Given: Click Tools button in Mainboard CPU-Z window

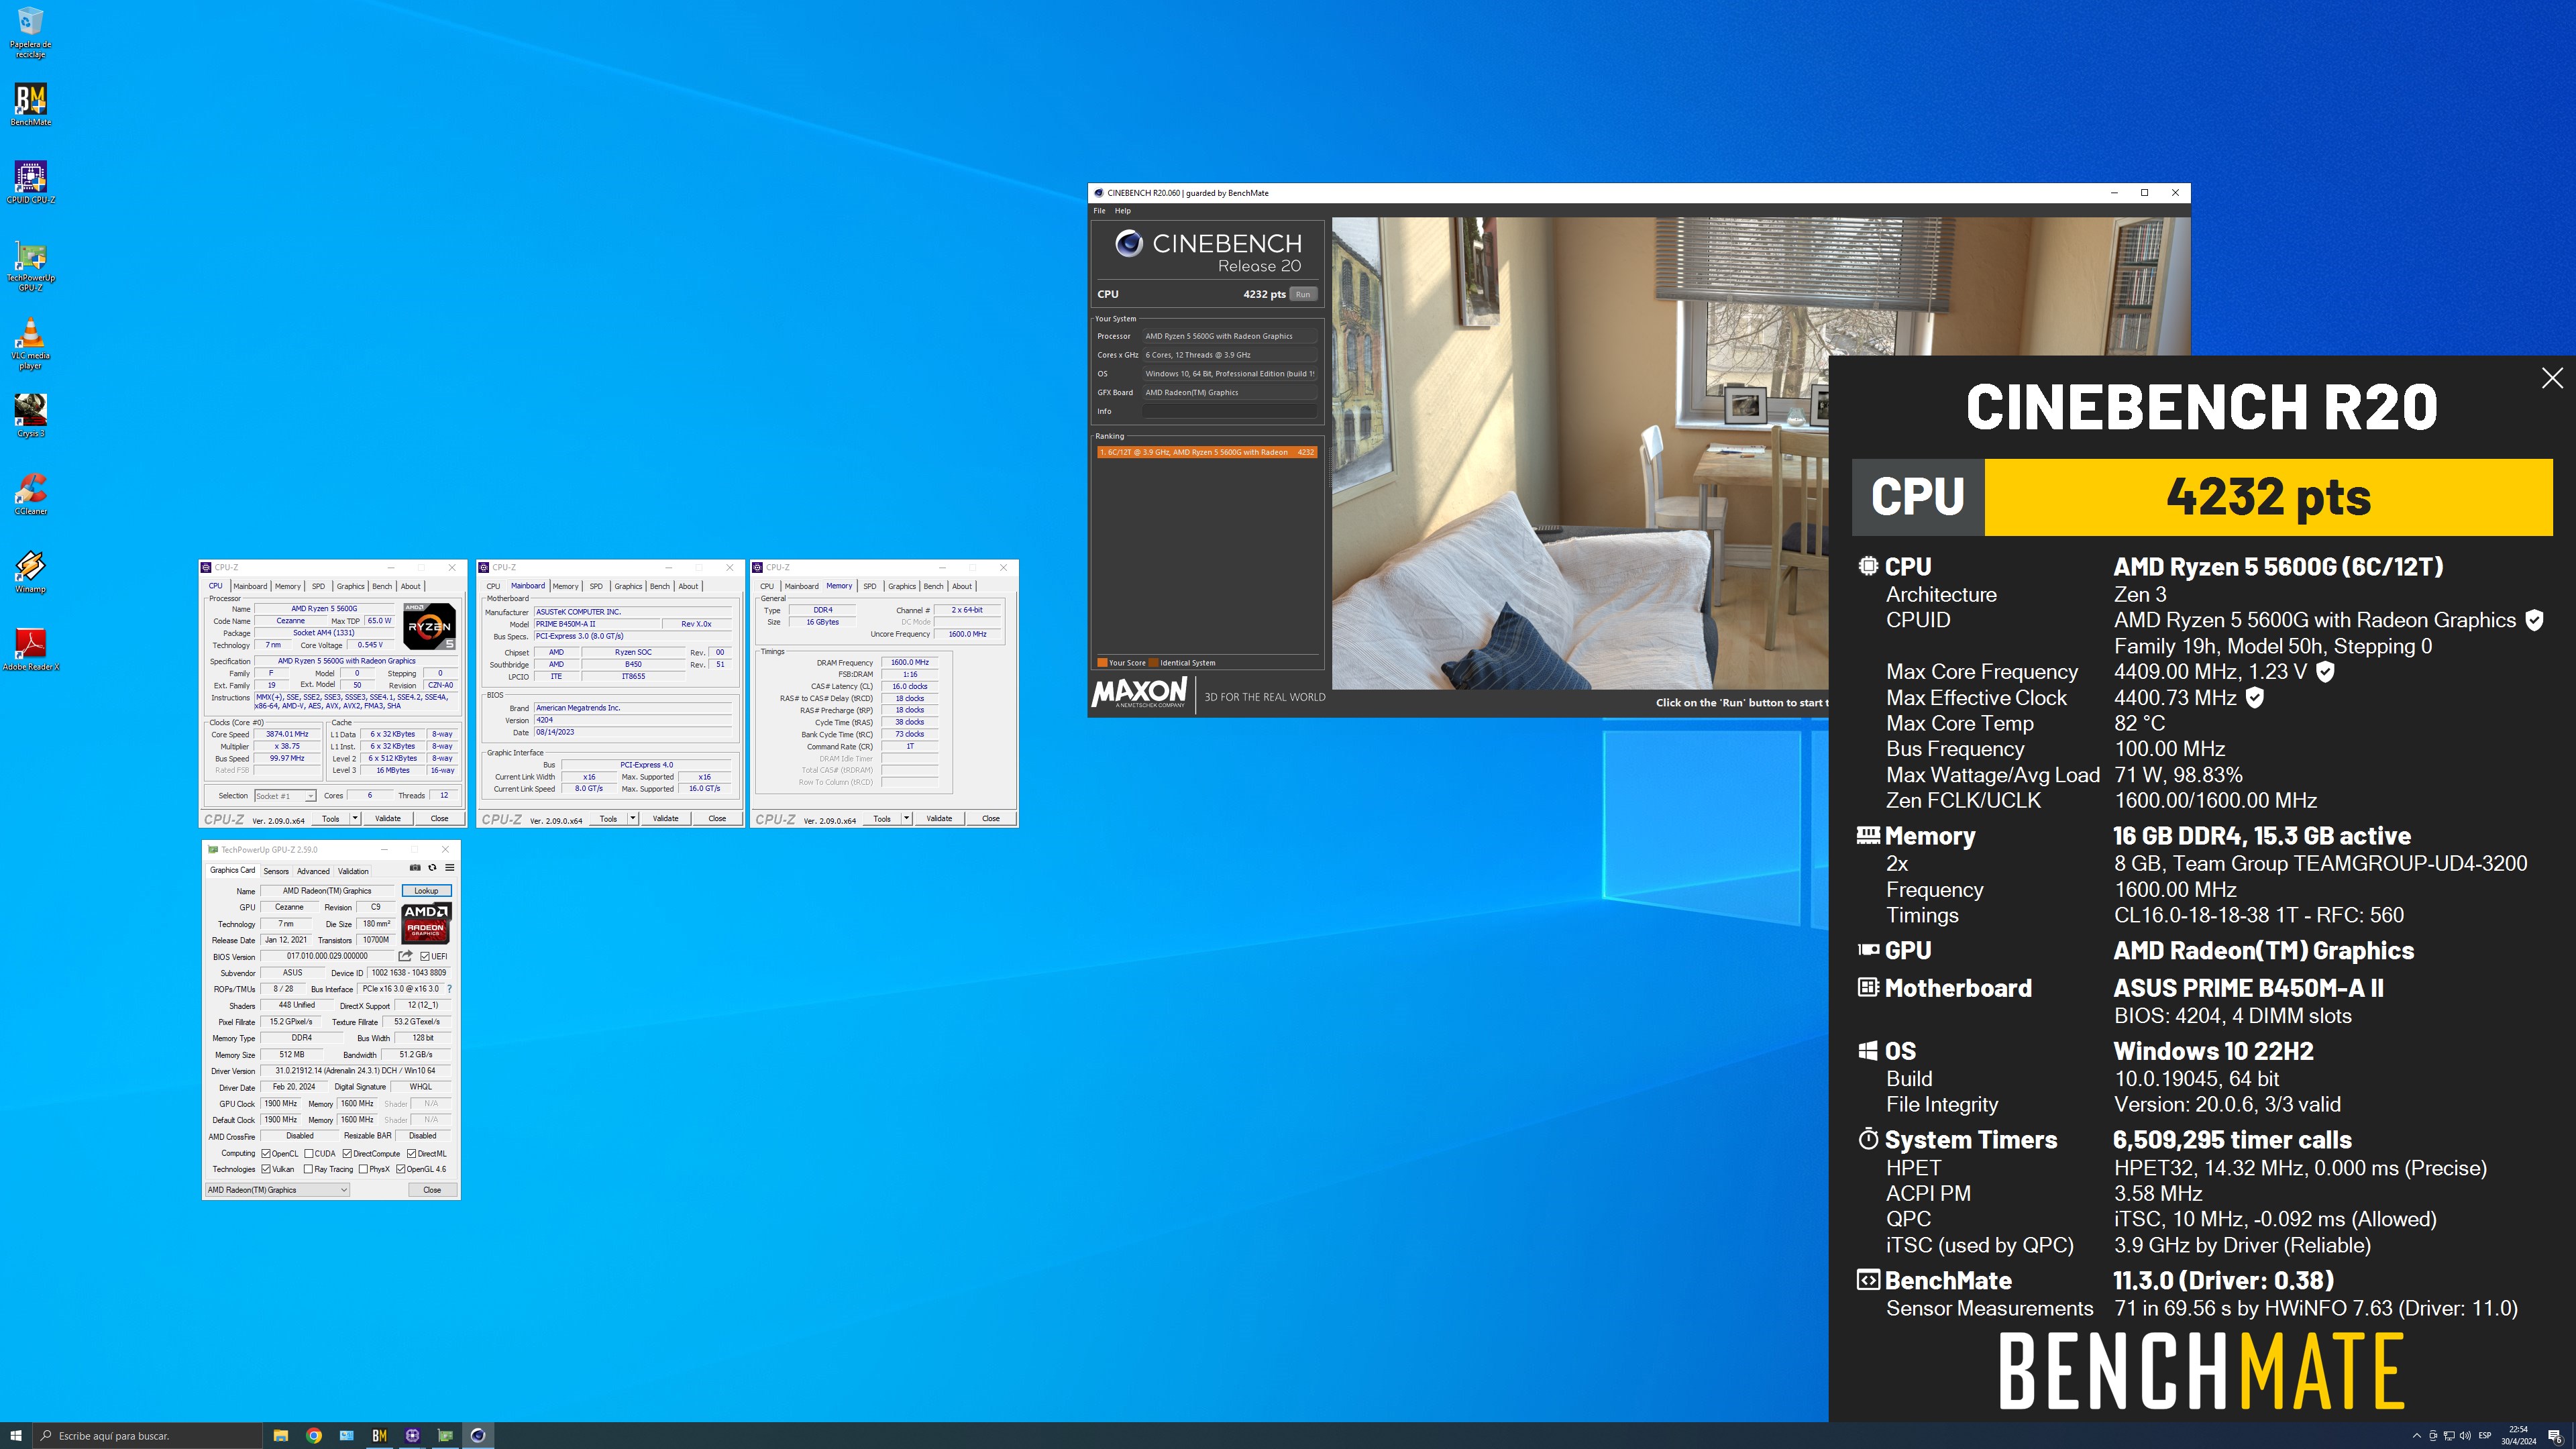Looking at the screenshot, I should (x=608, y=818).
